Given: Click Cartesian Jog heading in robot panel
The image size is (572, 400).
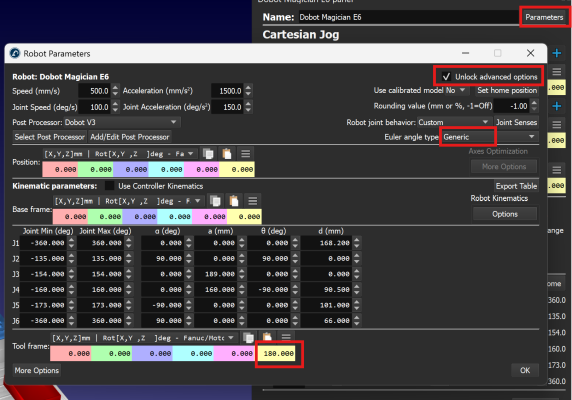Looking at the screenshot, I should coord(301,35).
